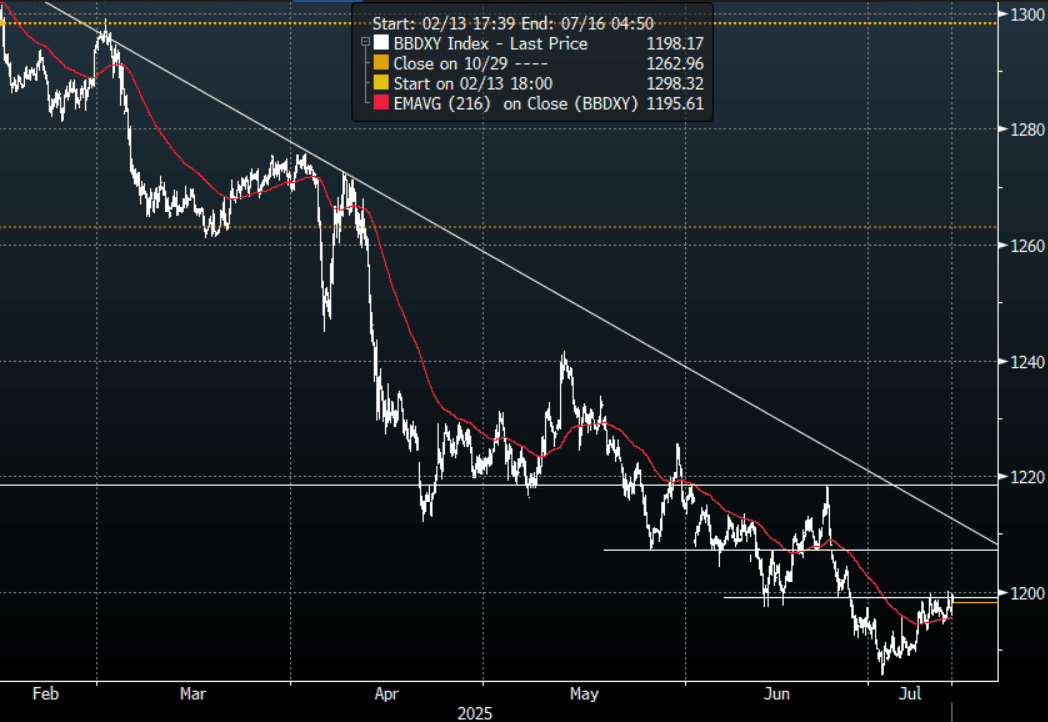Select the 'Start on 02/13 18:00' legend entry
Screen dimensions: 1048x722
(x=473, y=84)
